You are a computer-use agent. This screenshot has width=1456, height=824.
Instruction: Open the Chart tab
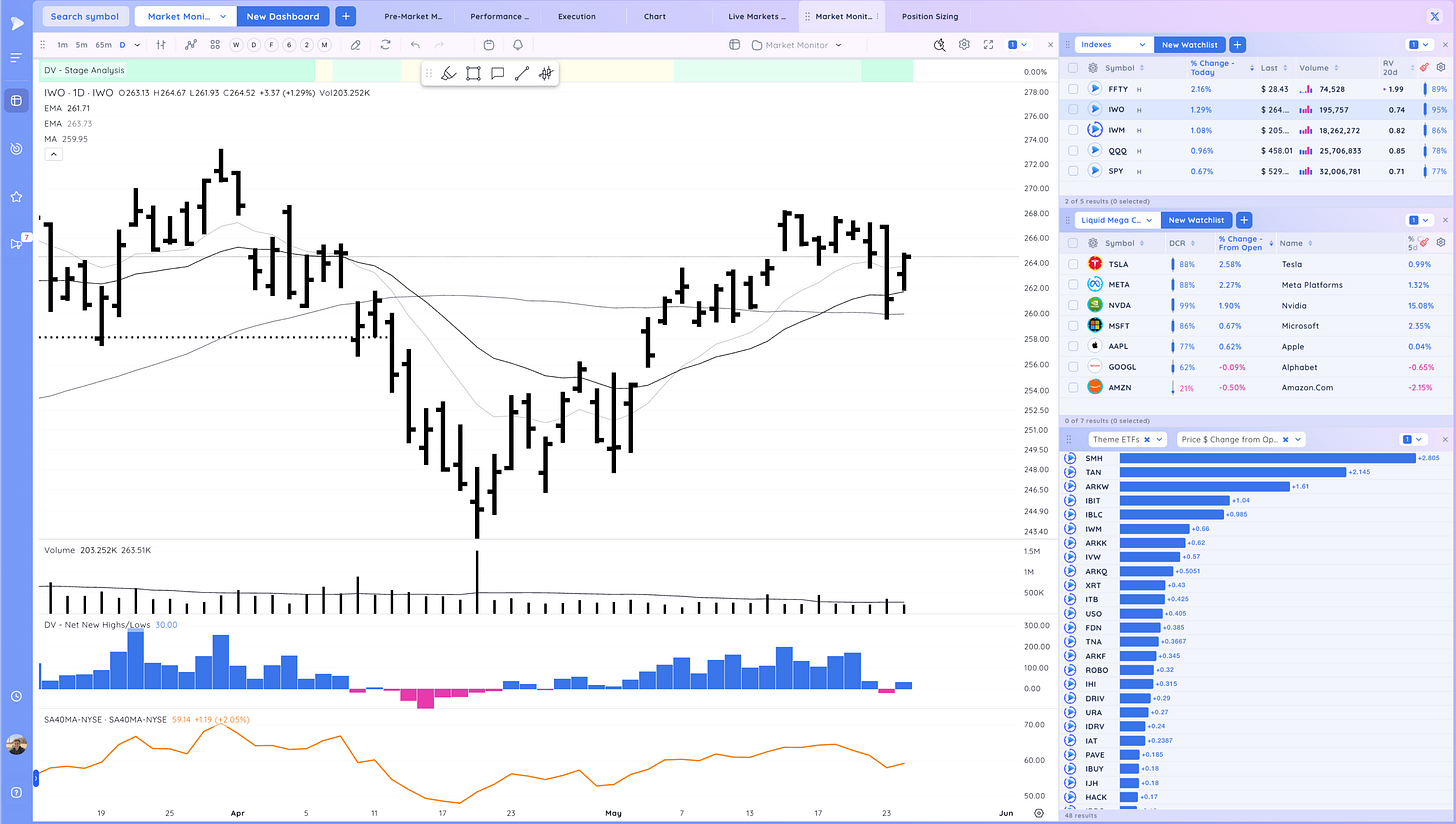click(655, 16)
